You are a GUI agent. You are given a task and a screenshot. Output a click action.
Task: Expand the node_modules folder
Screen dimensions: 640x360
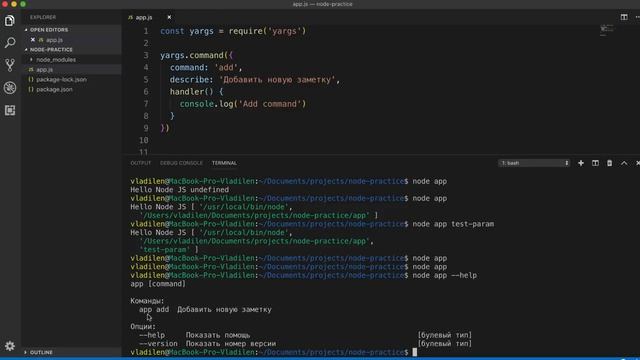[56, 60]
